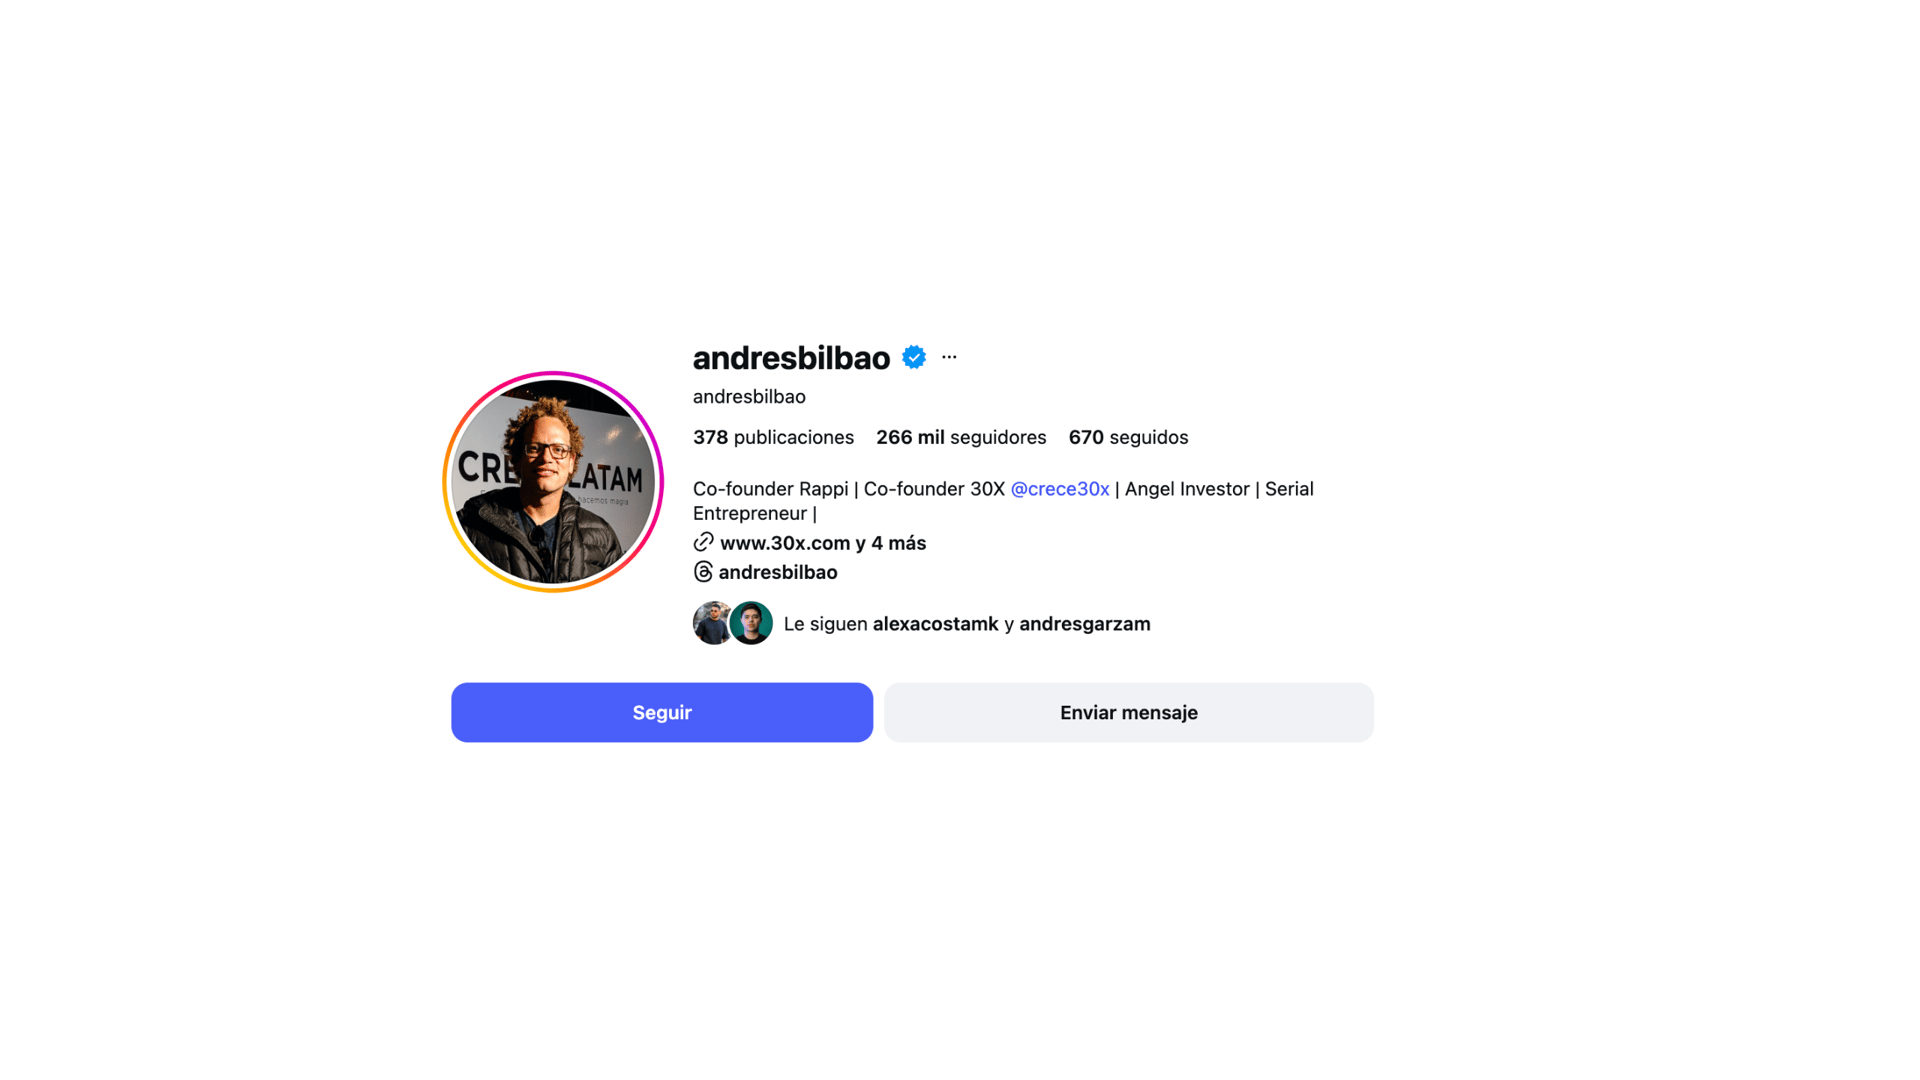
Task: Open alexacostamk follower profile
Action: [x=935, y=624]
